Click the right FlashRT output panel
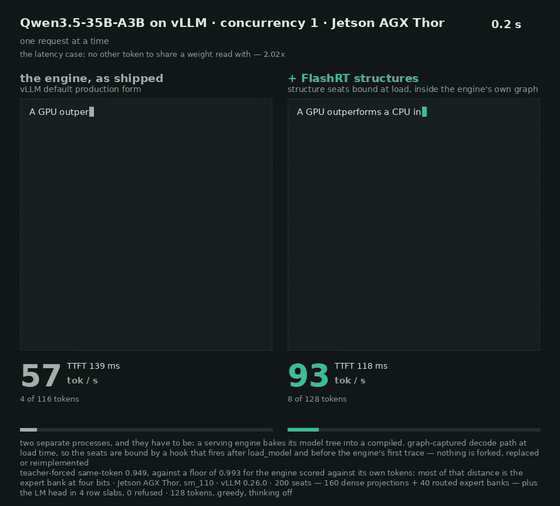This screenshot has width=560, height=506. [414, 225]
